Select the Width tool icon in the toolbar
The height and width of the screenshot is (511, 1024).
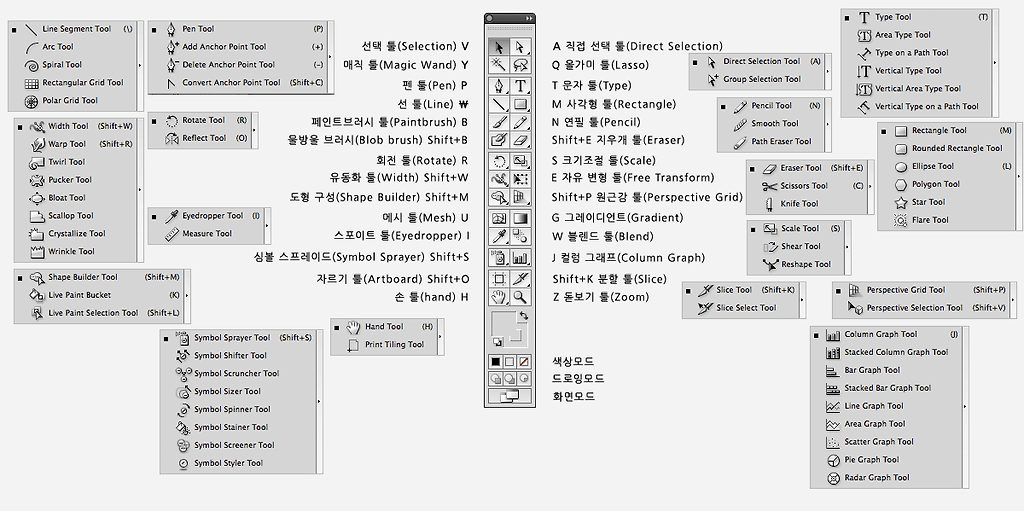point(499,178)
